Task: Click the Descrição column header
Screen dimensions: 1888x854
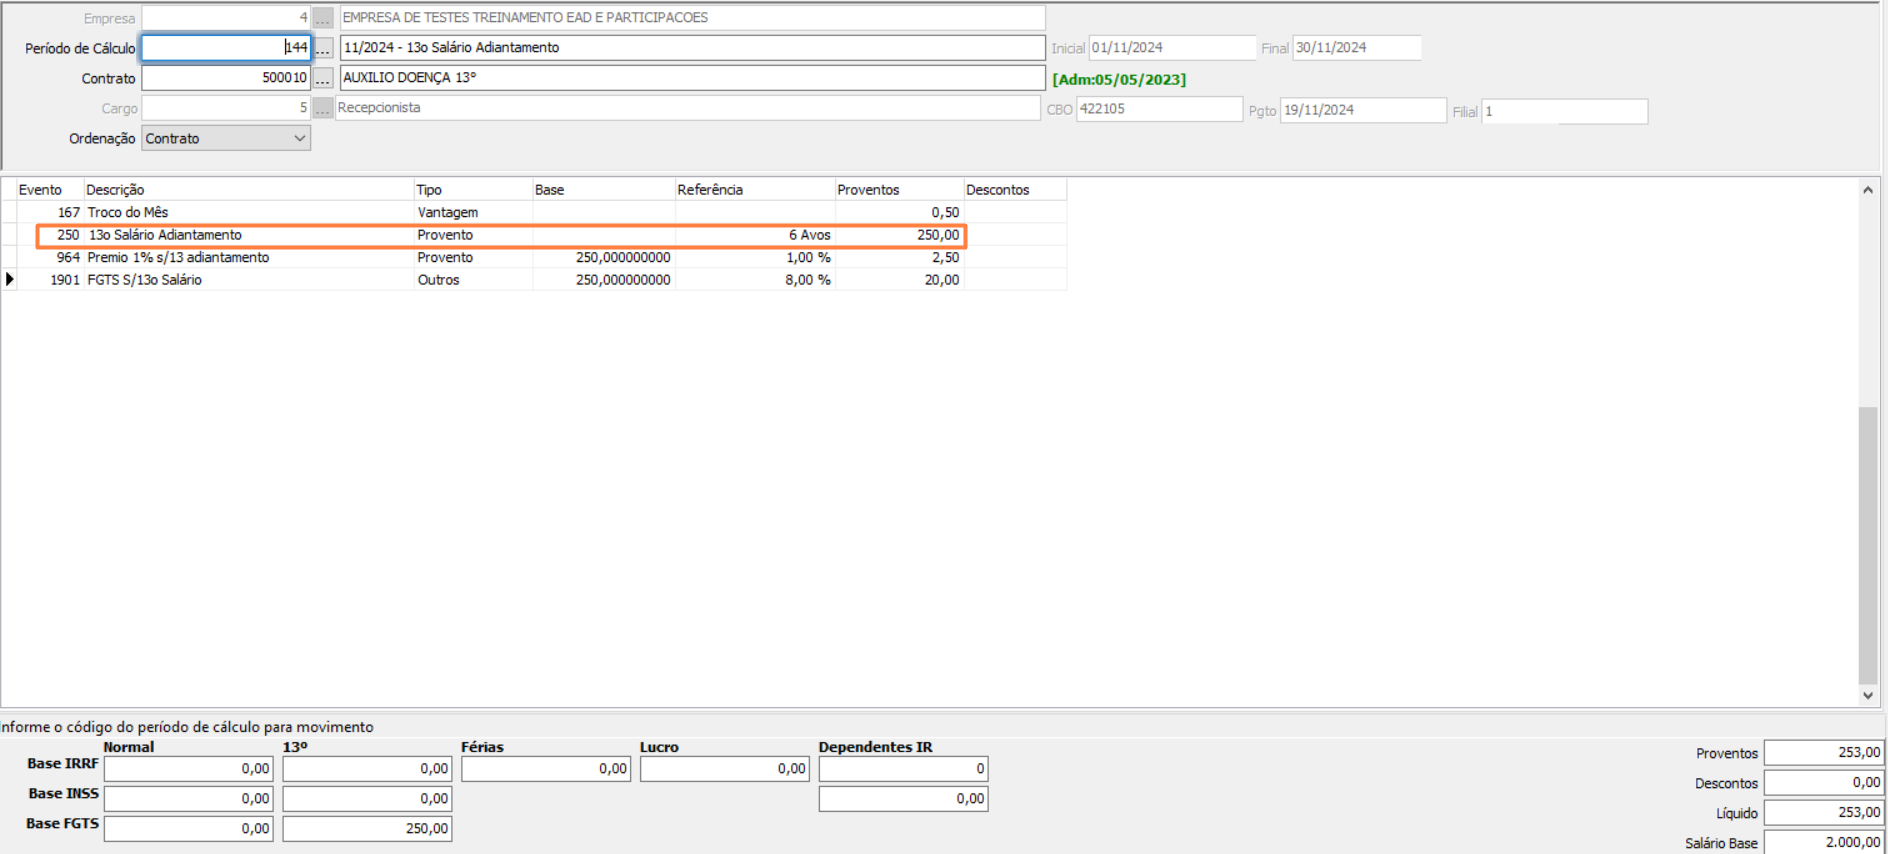Action: 115,190
